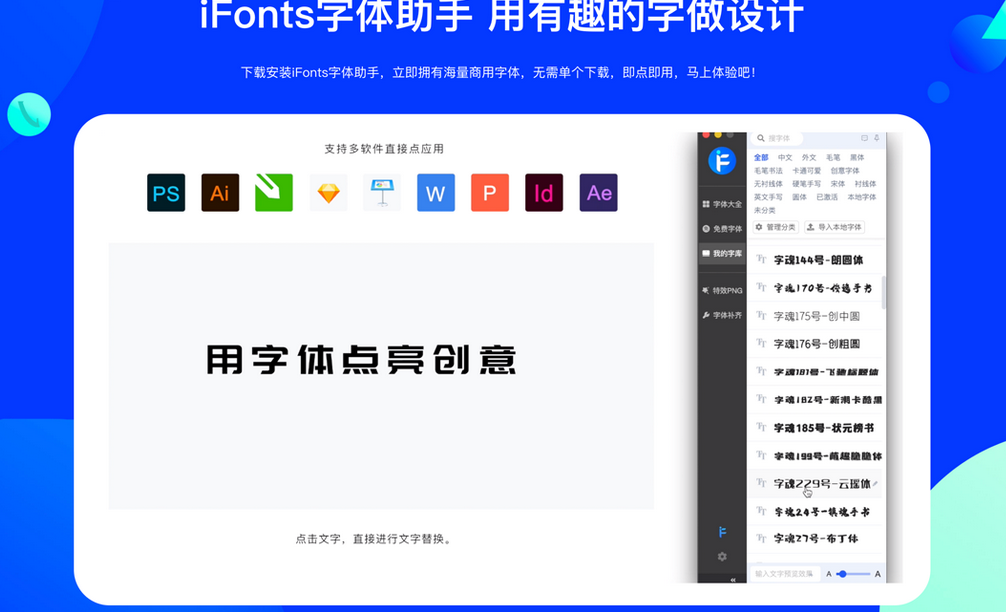Click the After Effects Ae icon
Image resolution: width=1006 pixels, height=612 pixels.
599,192
